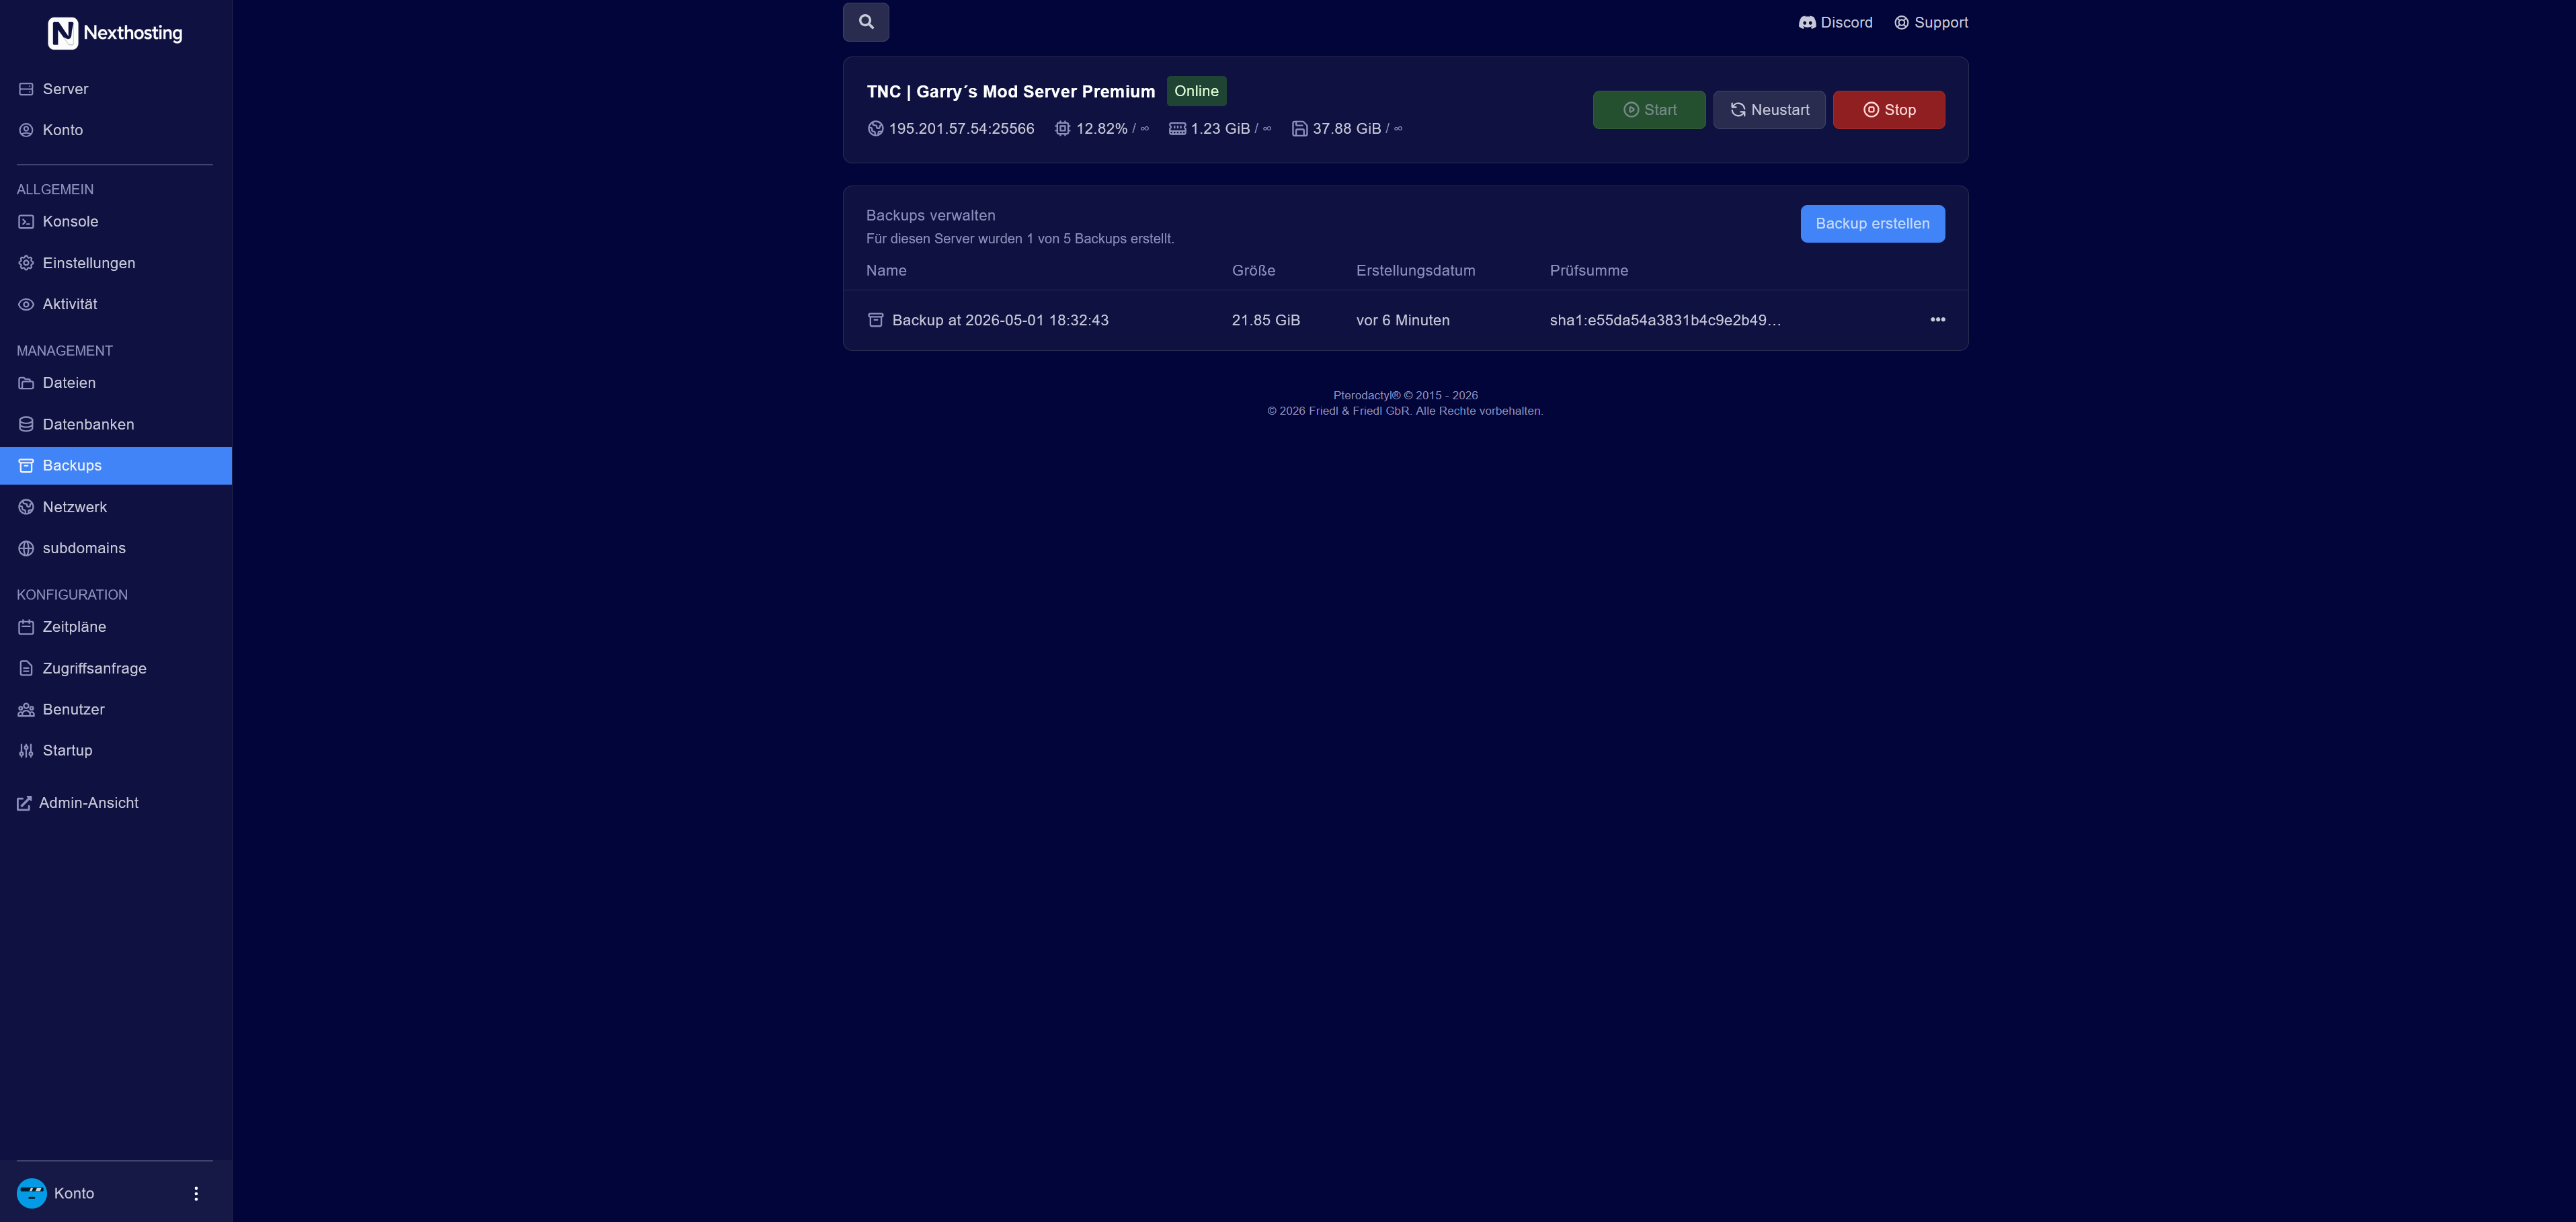Click the subdomains globe icon

point(26,548)
